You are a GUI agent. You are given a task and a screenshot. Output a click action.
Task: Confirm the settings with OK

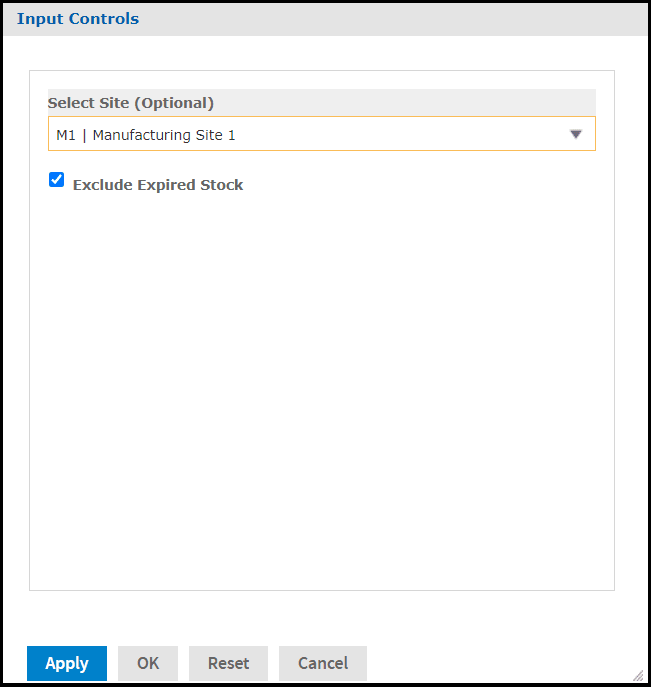point(148,663)
